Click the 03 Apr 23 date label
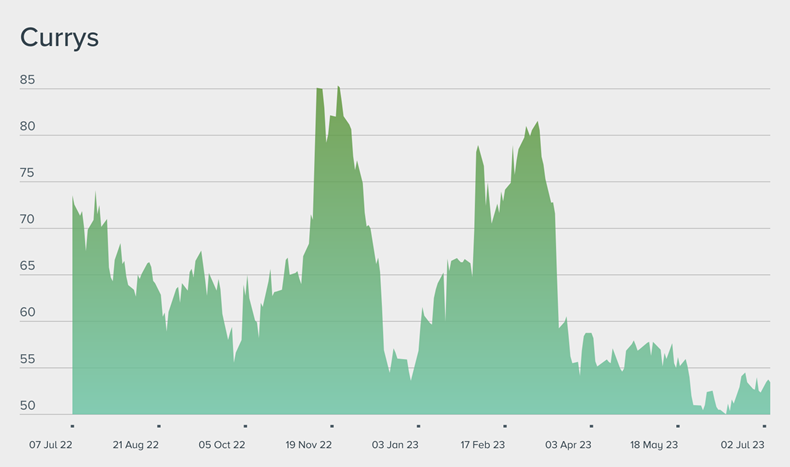The image size is (790, 467). [568, 445]
